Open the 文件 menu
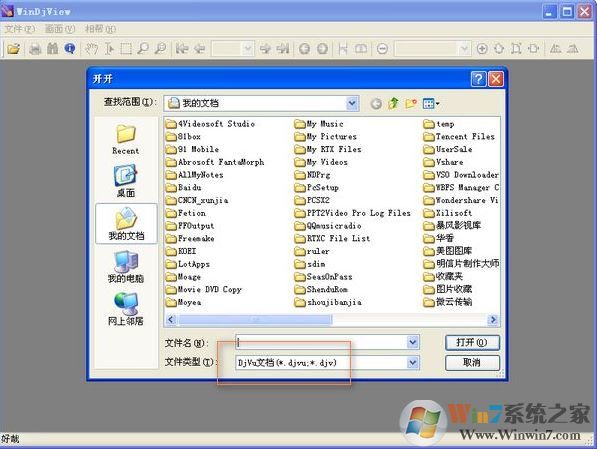The image size is (597, 449). [x=19, y=29]
